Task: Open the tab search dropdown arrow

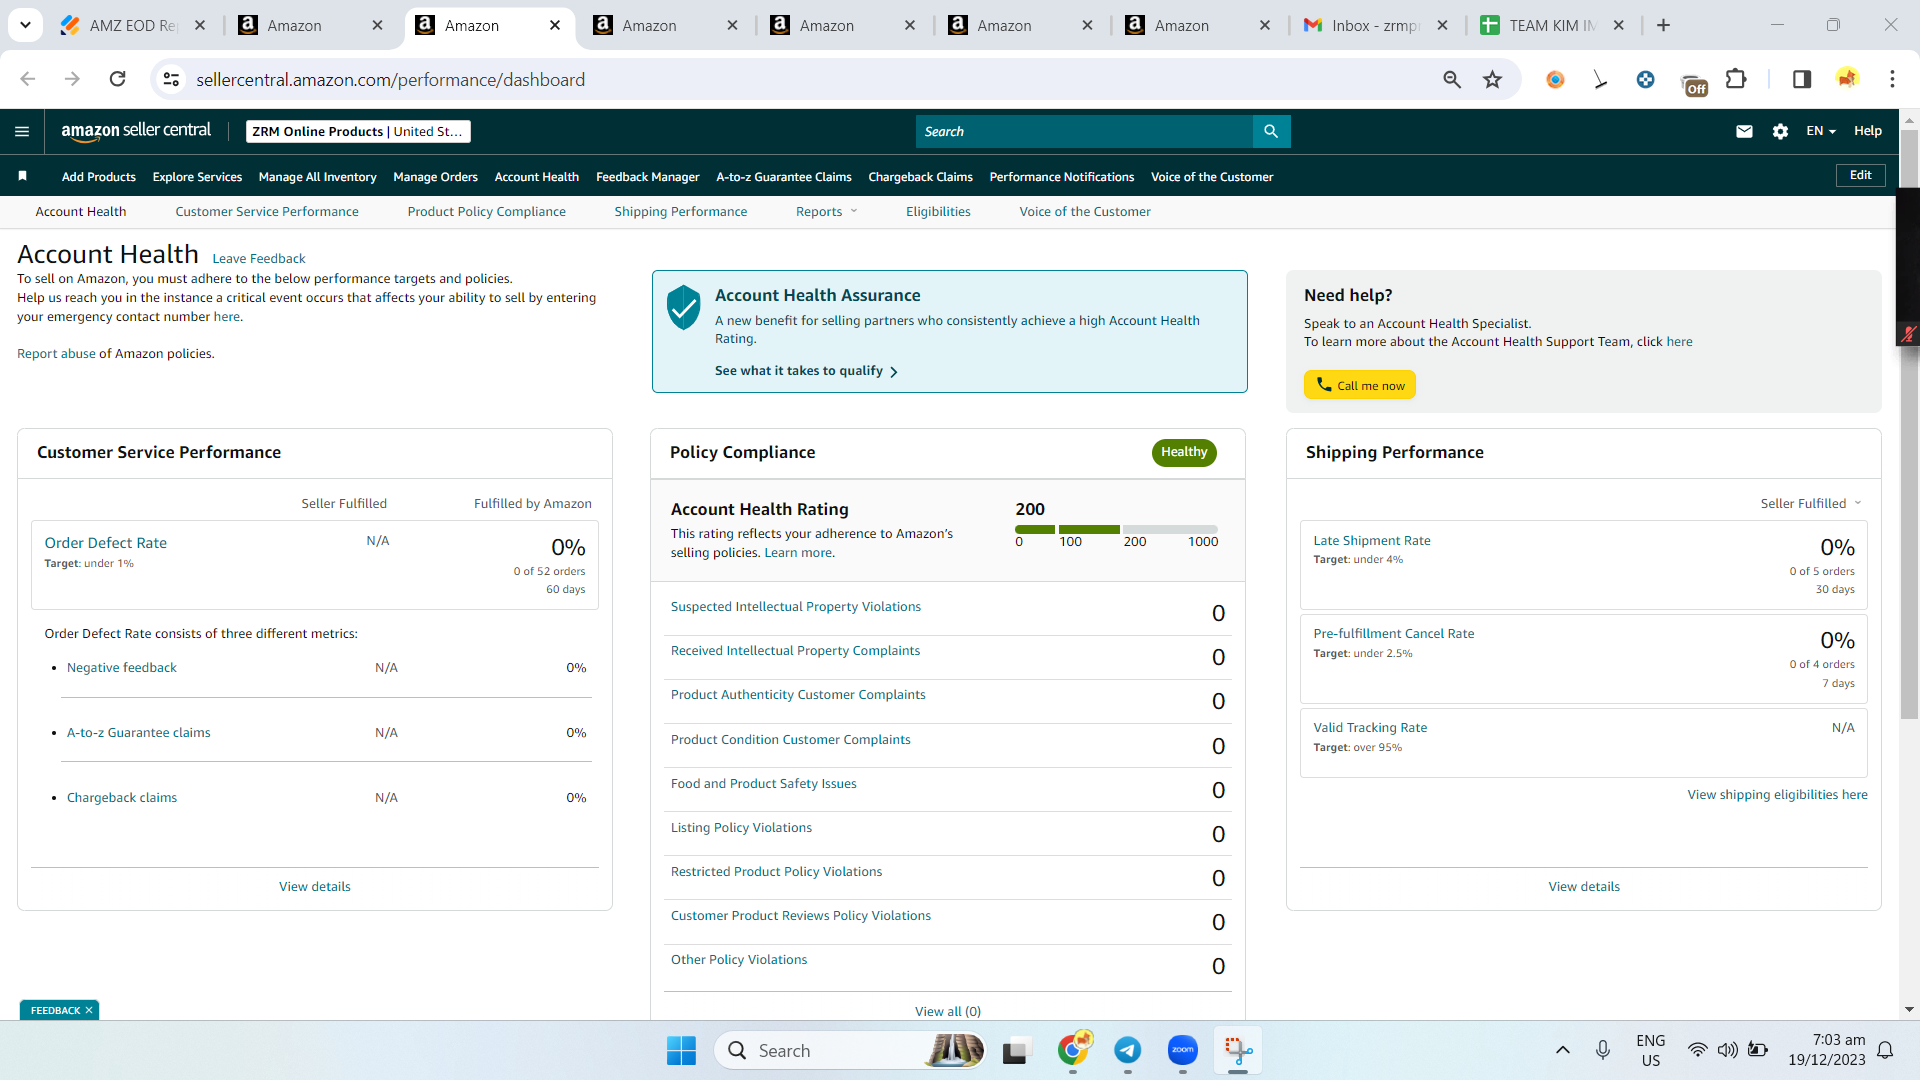Action: coord(25,25)
